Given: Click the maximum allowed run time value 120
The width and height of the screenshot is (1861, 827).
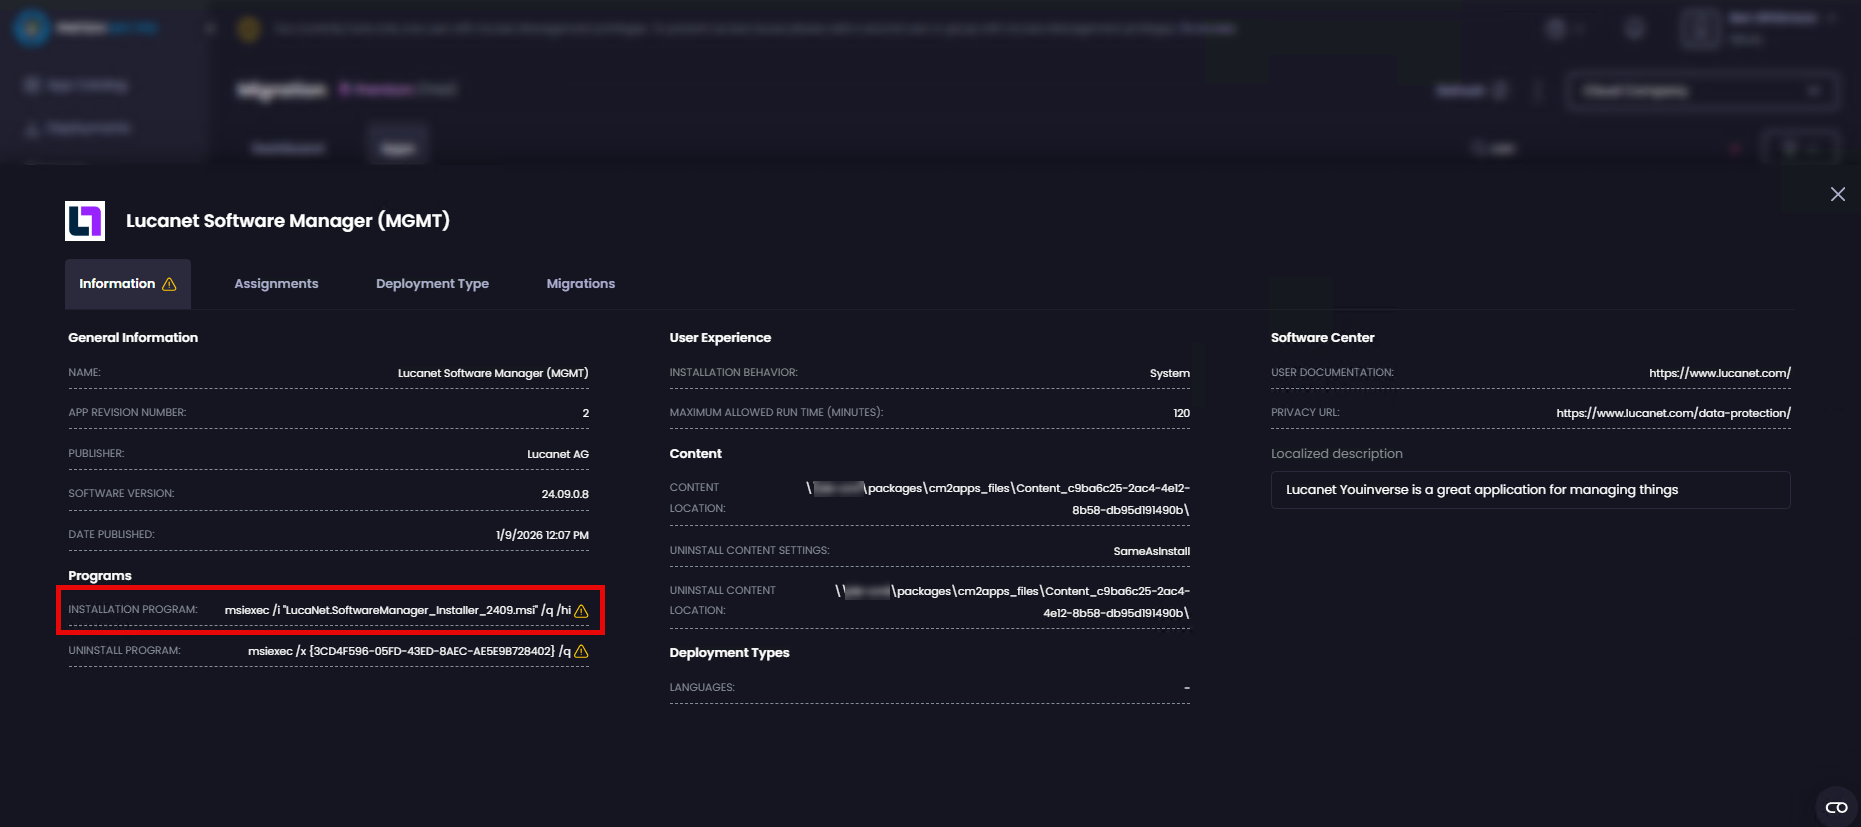Looking at the screenshot, I should click(x=1181, y=413).
